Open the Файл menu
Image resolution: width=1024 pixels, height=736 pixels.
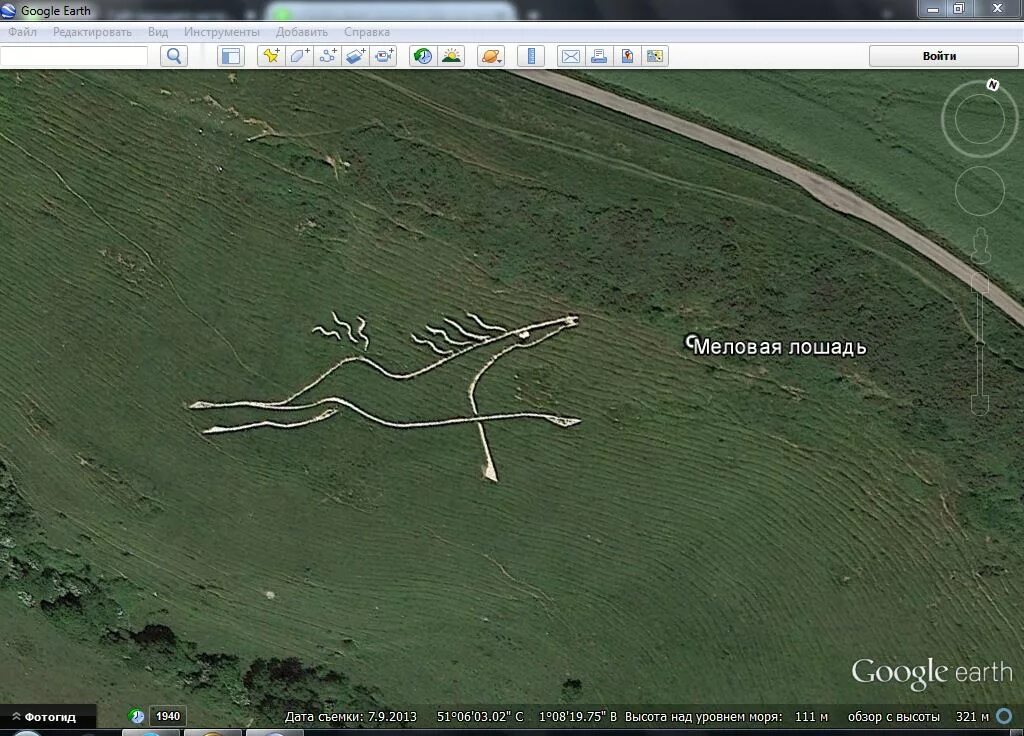pyautogui.click(x=22, y=31)
